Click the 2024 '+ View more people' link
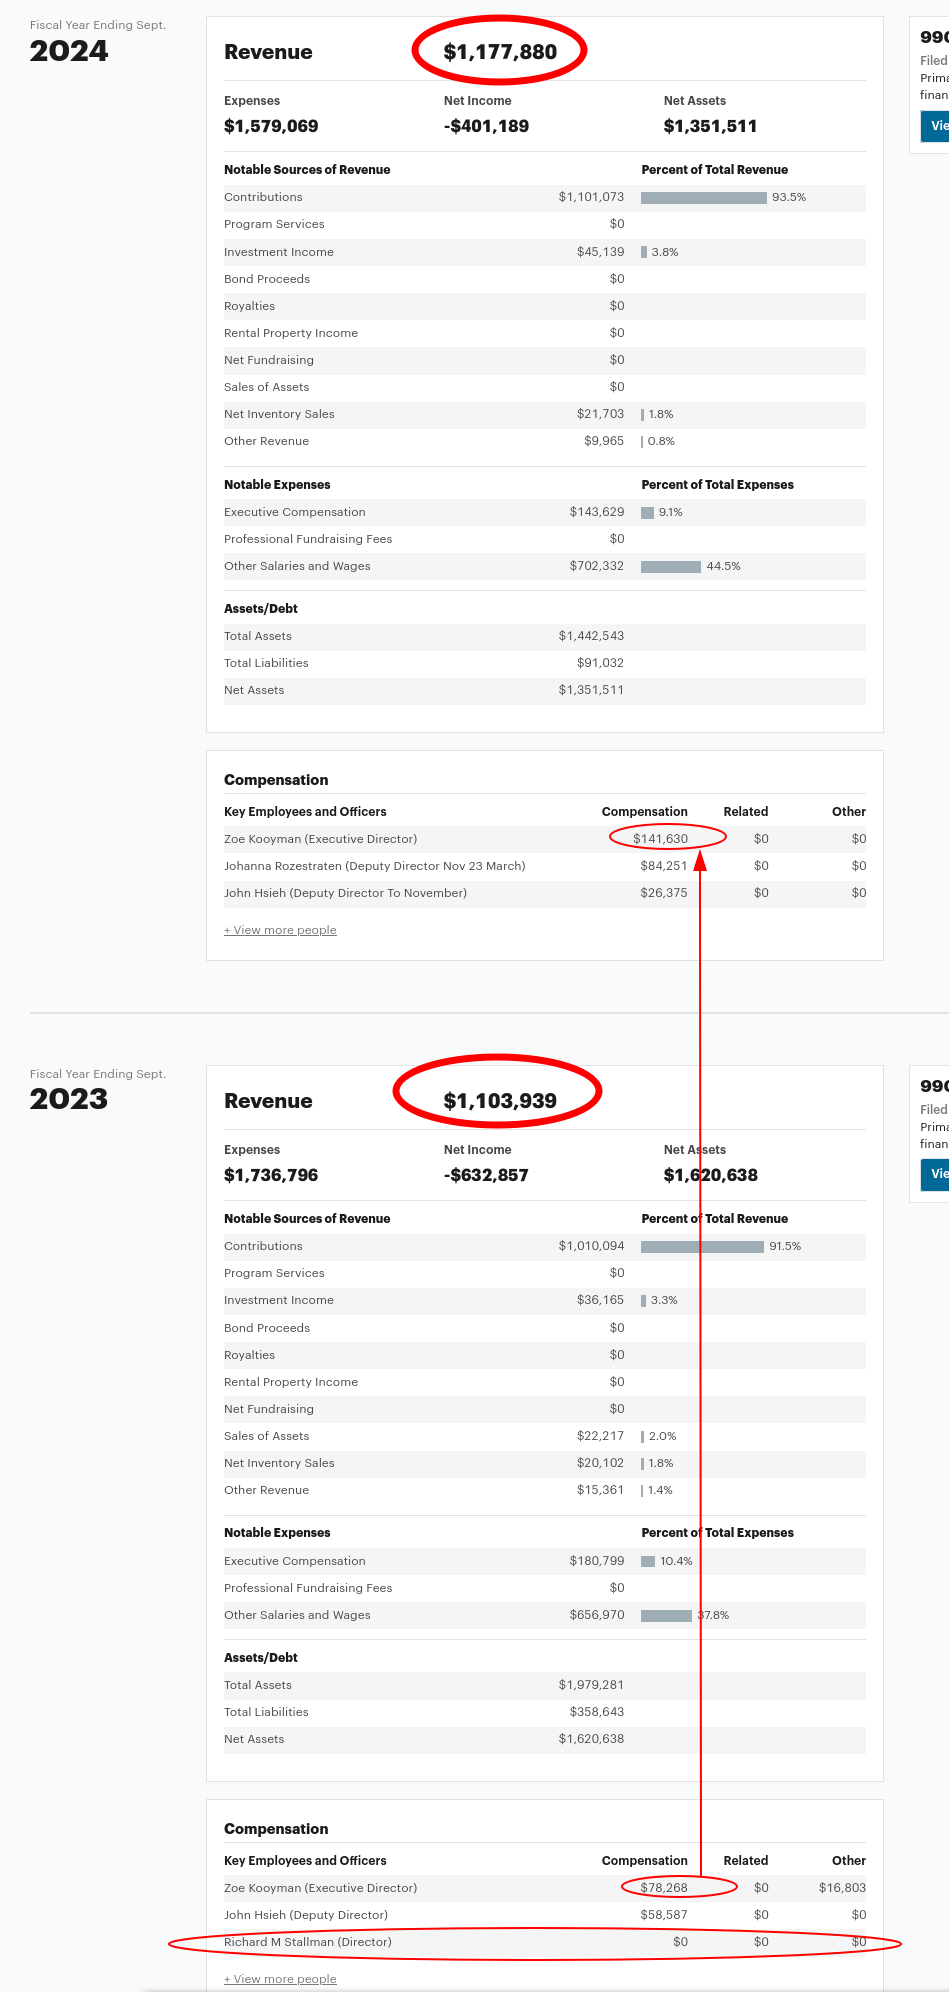This screenshot has width=949, height=1992. tap(280, 930)
